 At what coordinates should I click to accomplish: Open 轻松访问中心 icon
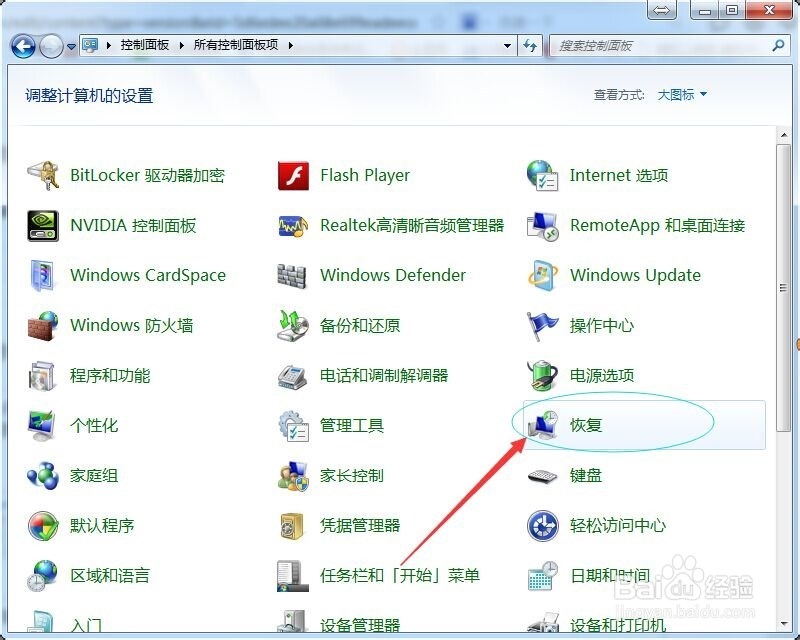(x=542, y=526)
